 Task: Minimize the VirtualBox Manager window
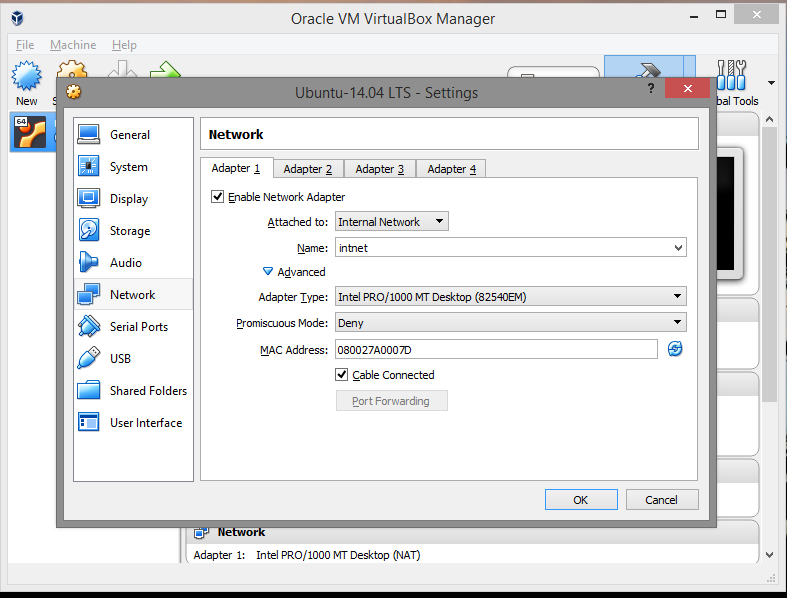click(694, 16)
